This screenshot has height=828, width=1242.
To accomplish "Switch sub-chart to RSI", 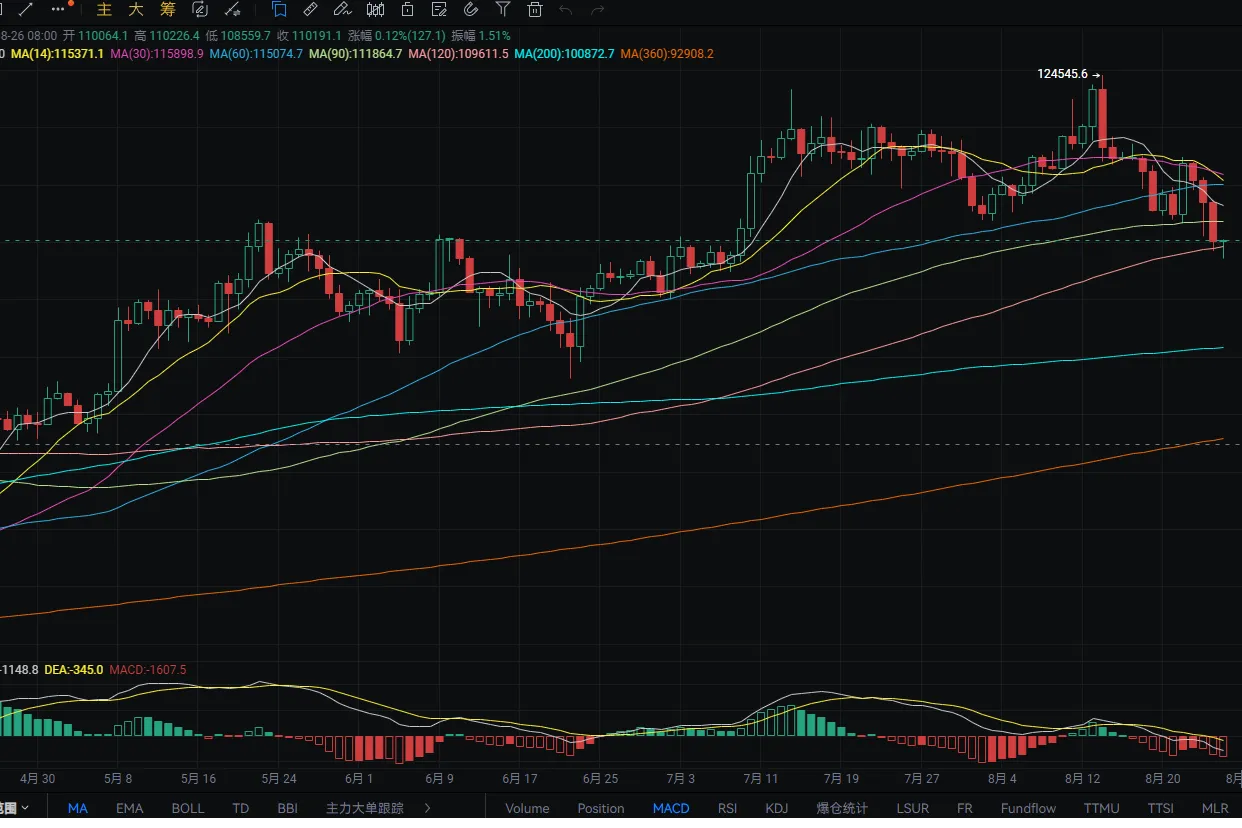I will (727, 808).
